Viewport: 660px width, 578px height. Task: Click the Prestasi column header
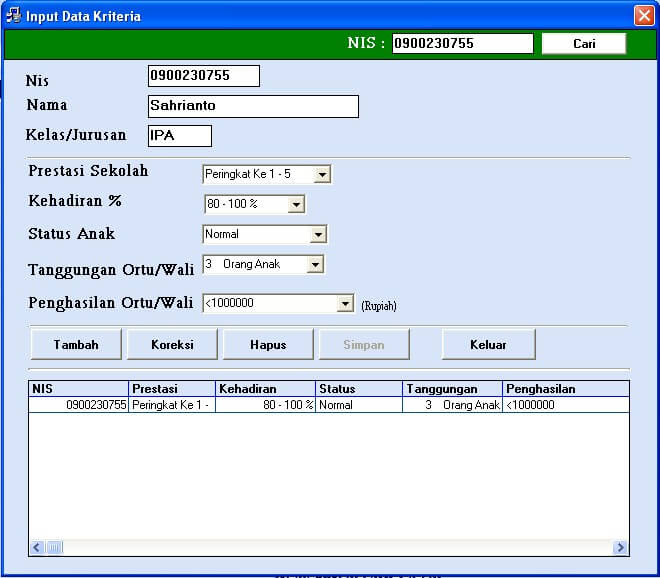(172, 389)
